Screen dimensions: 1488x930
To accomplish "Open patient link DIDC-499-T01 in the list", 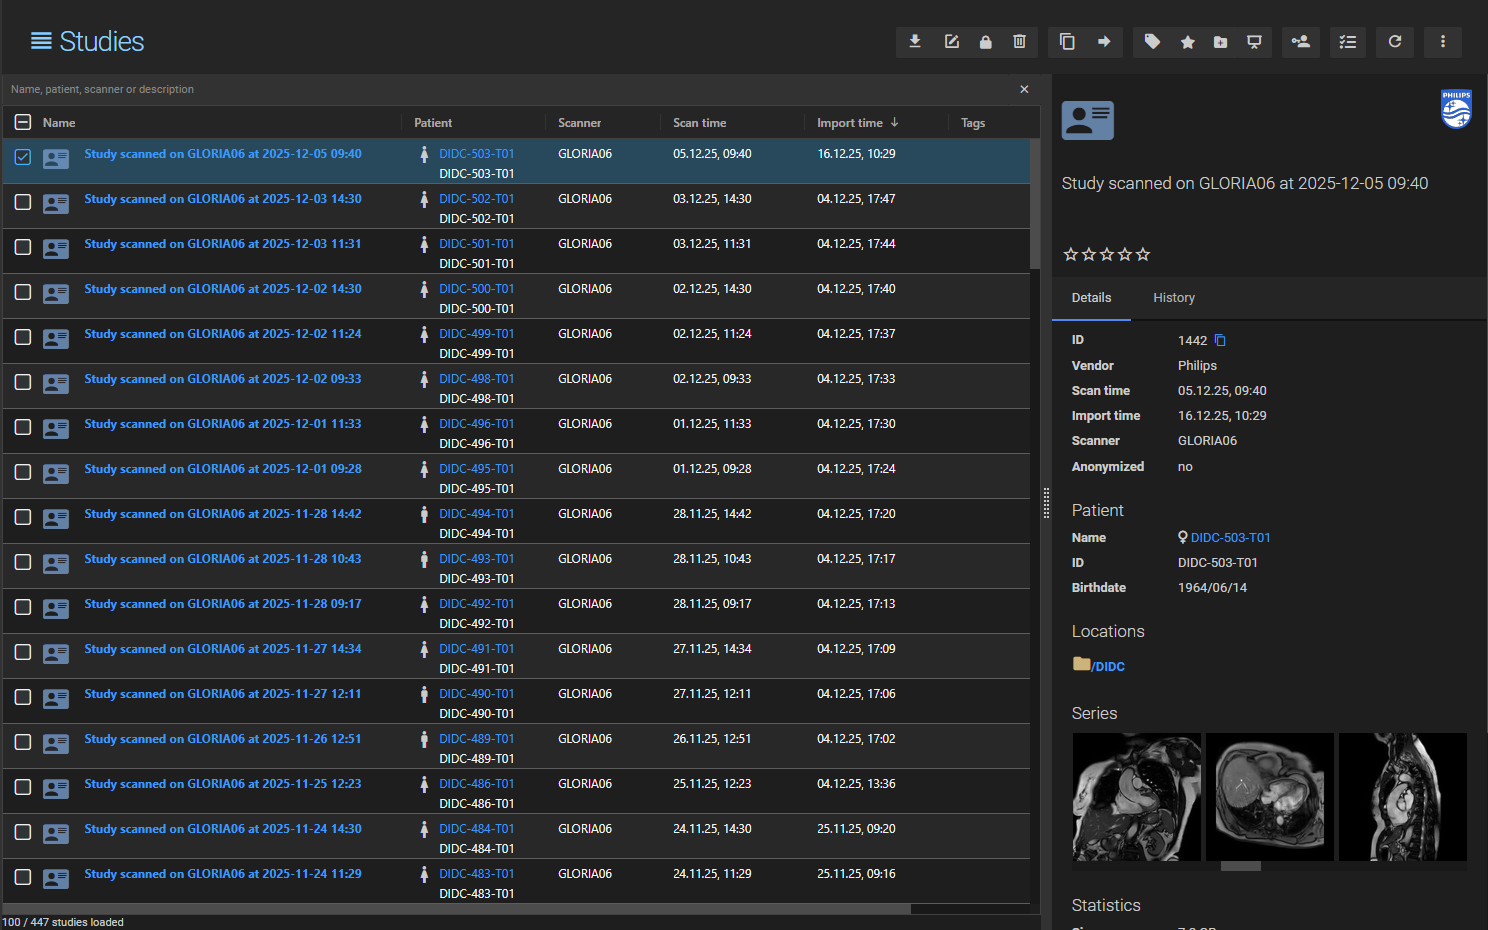I will [476, 334].
